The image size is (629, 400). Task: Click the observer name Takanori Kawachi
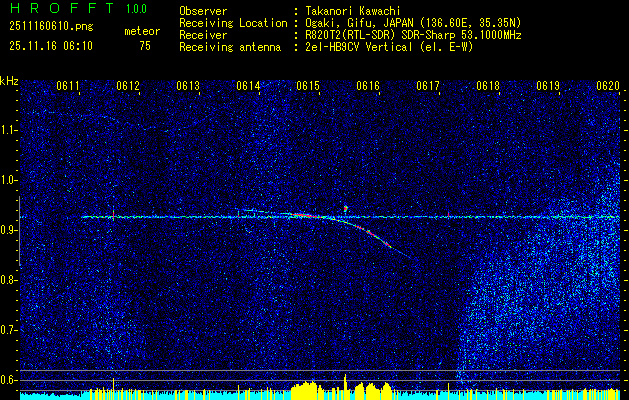(x=353, y=11)
